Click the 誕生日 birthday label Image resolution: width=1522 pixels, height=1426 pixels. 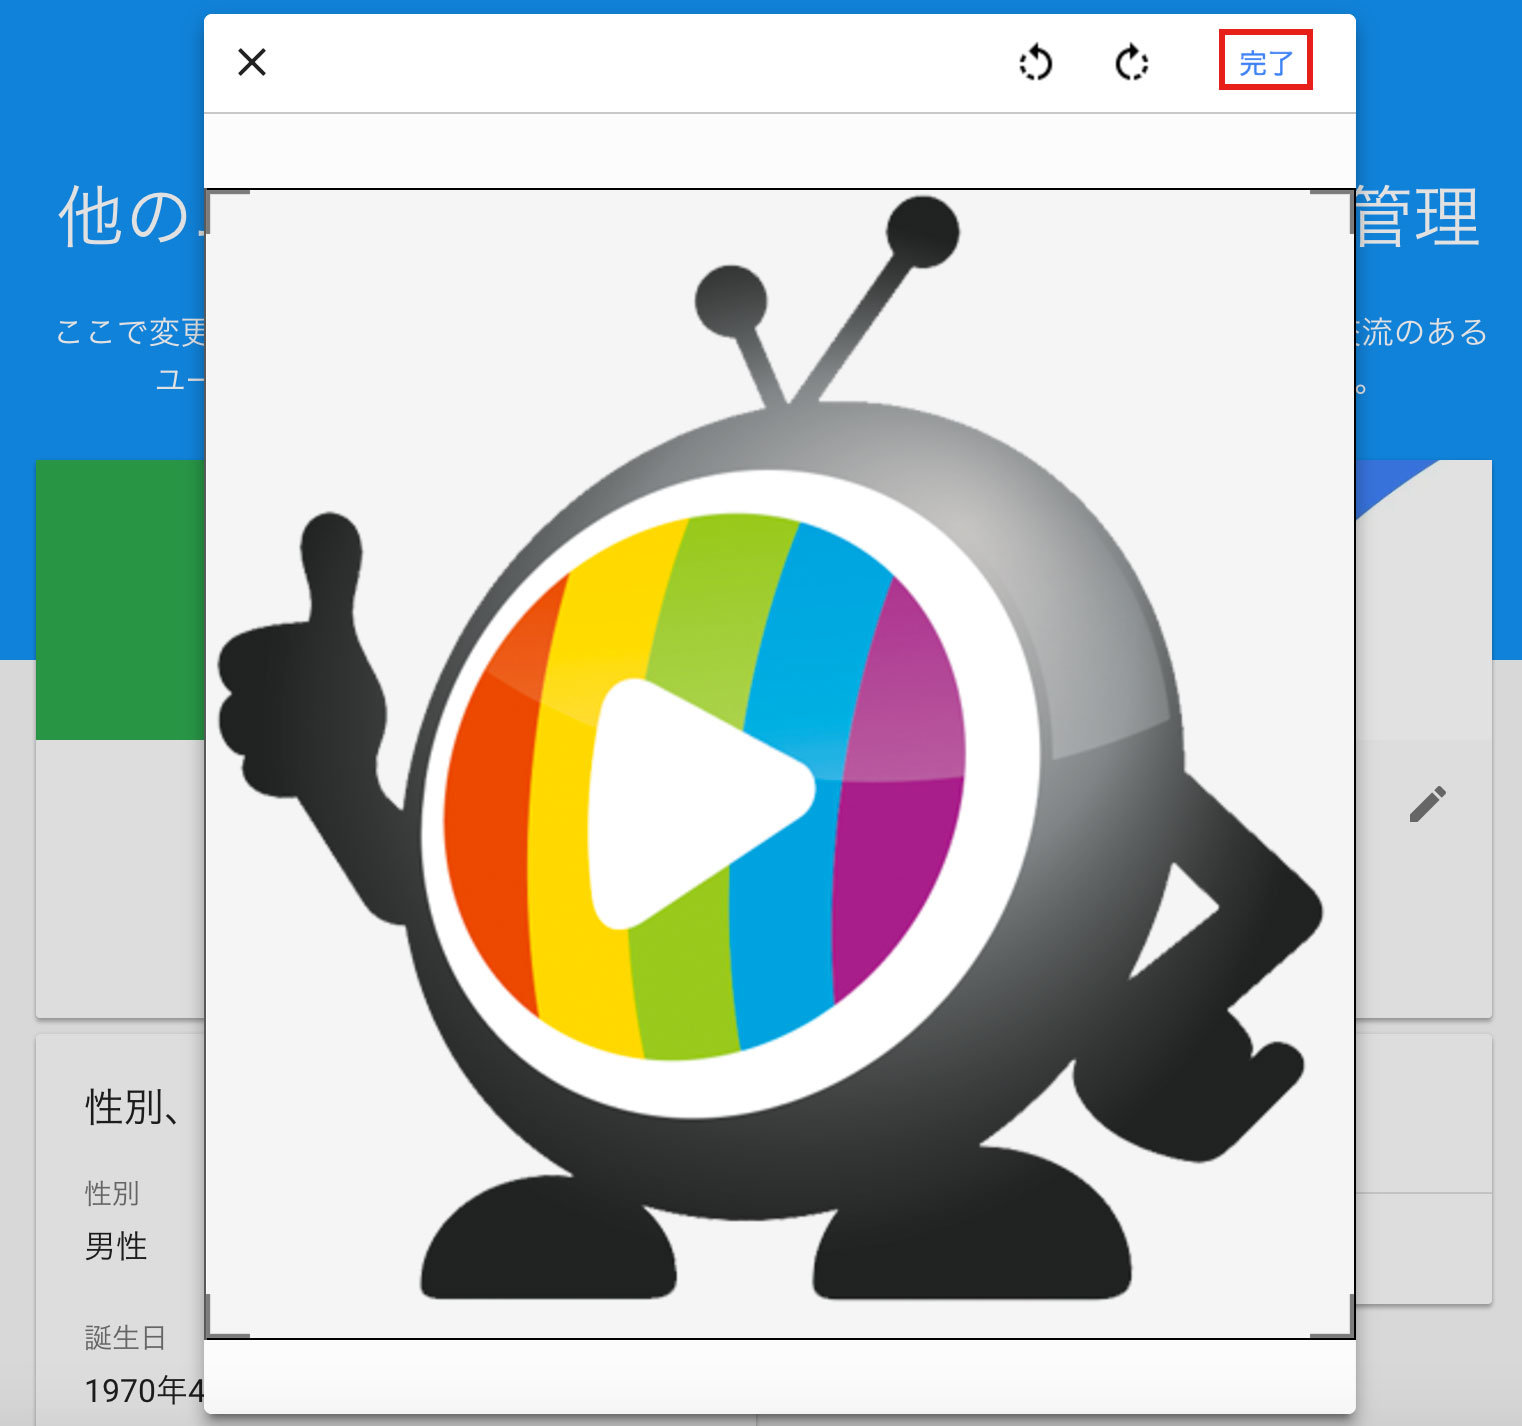pos(125,1337)
